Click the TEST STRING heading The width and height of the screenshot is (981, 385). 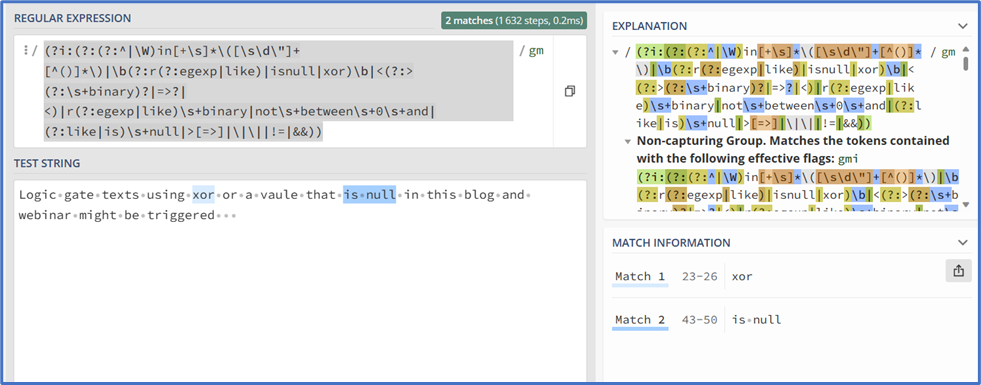pos(47,164)
